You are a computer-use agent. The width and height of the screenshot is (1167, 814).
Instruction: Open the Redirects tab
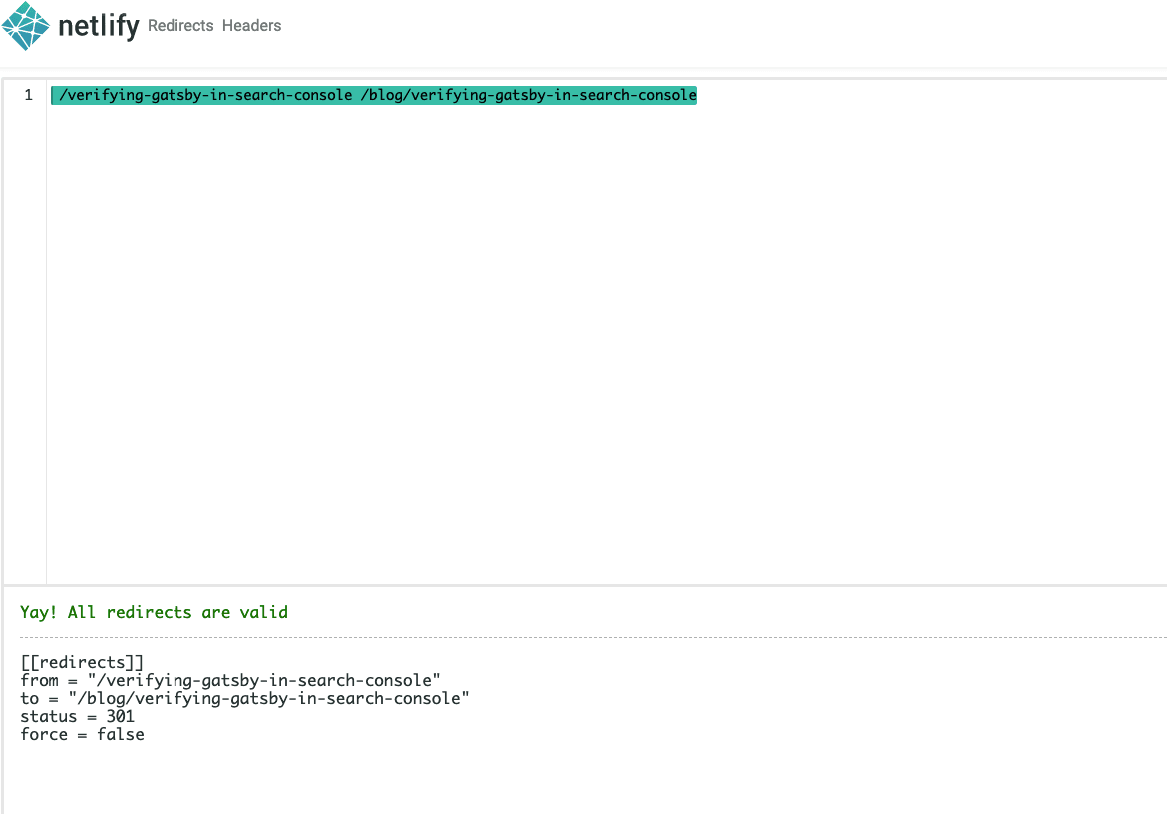click(x=180, y=26)
